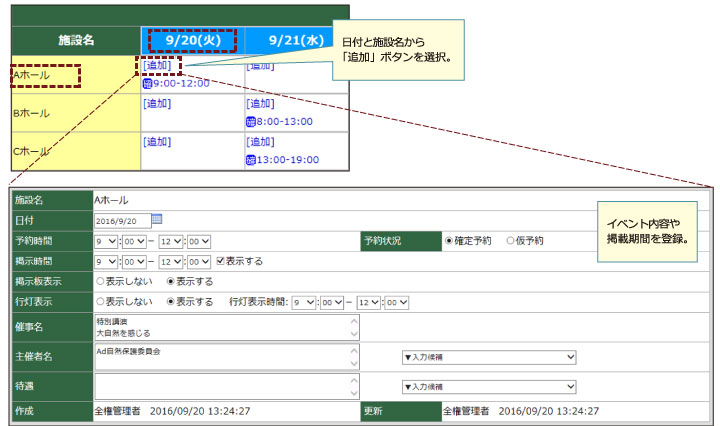This screenshot has width=720, height=426.
Task: Select the 仮予約 radio button
Action: pos(510,241)
